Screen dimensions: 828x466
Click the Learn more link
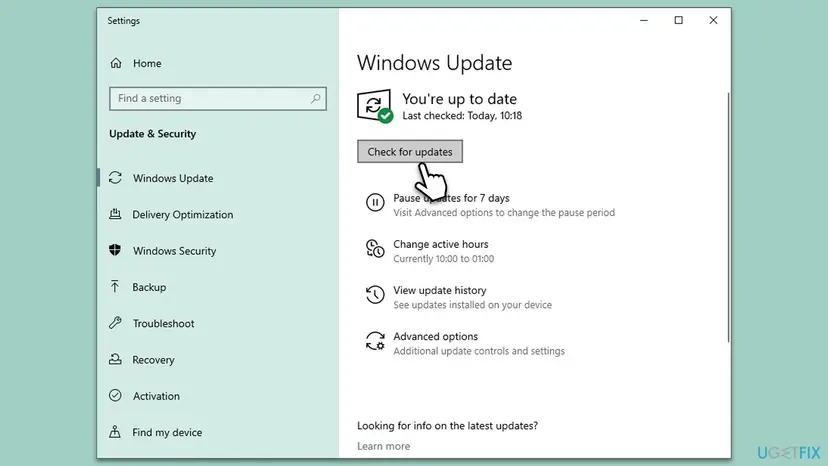tap(383, 446)
